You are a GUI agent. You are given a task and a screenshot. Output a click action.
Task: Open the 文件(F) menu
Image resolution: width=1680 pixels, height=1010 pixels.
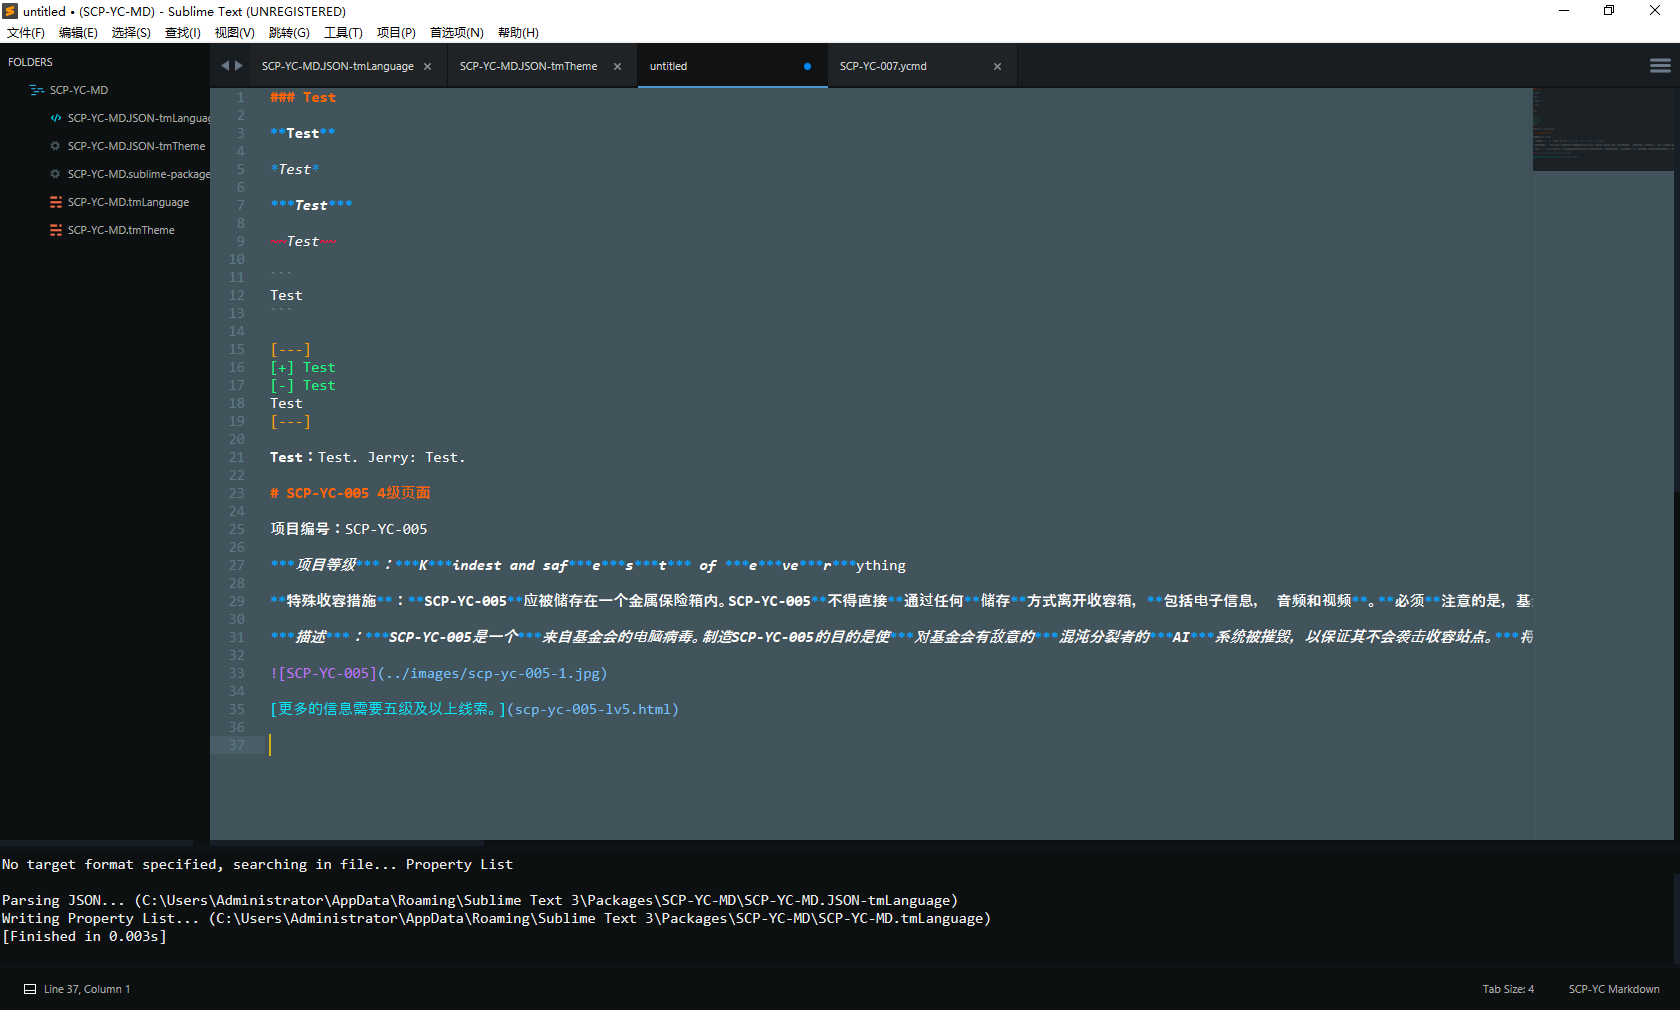coord(26,33)
